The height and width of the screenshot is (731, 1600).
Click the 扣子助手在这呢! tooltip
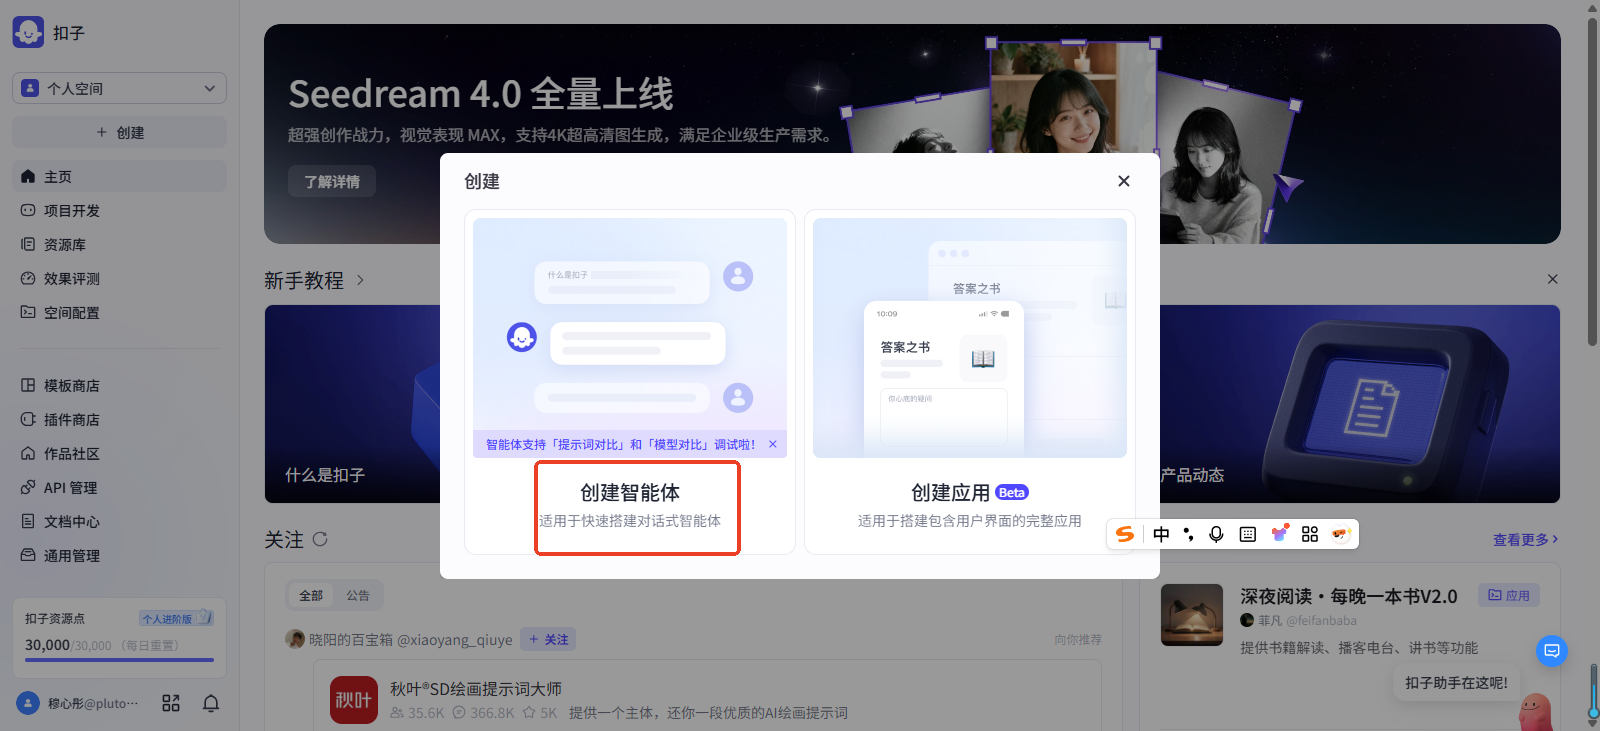click(1456, 683)
